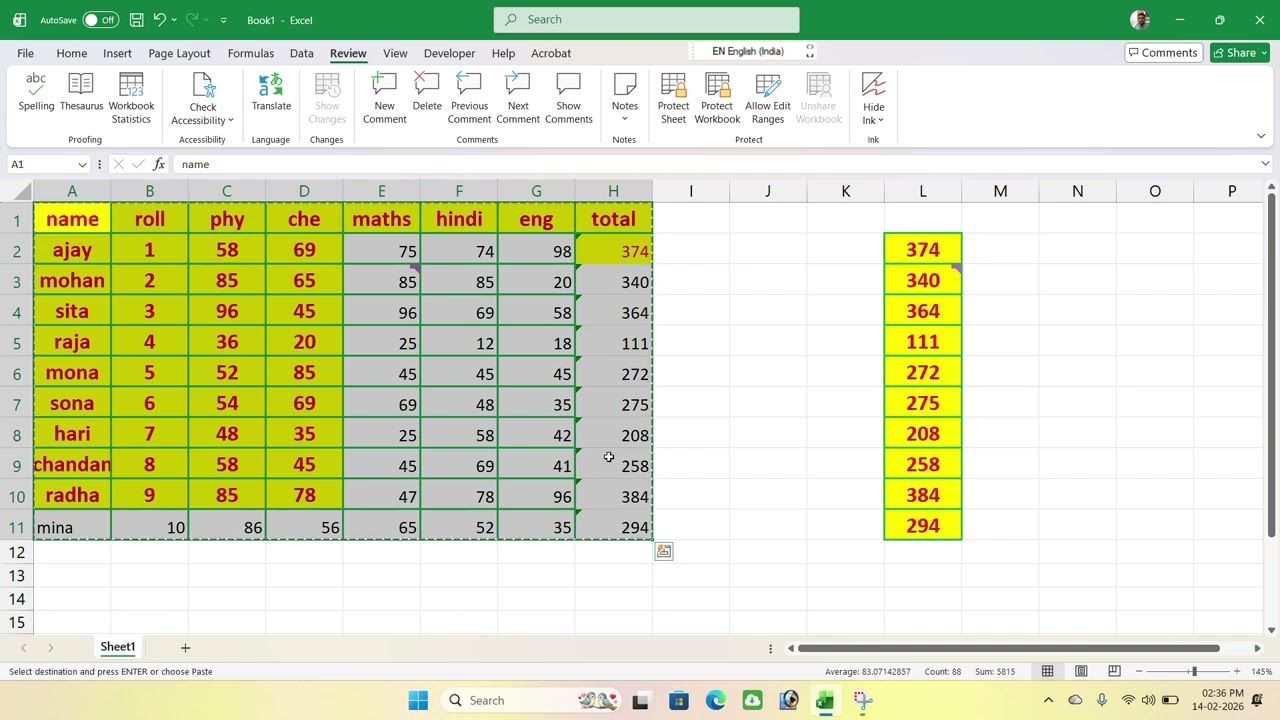This screenshot has width=1280, height=720.
Task: Switch to the View tab
Action: (x=395, y=53)
